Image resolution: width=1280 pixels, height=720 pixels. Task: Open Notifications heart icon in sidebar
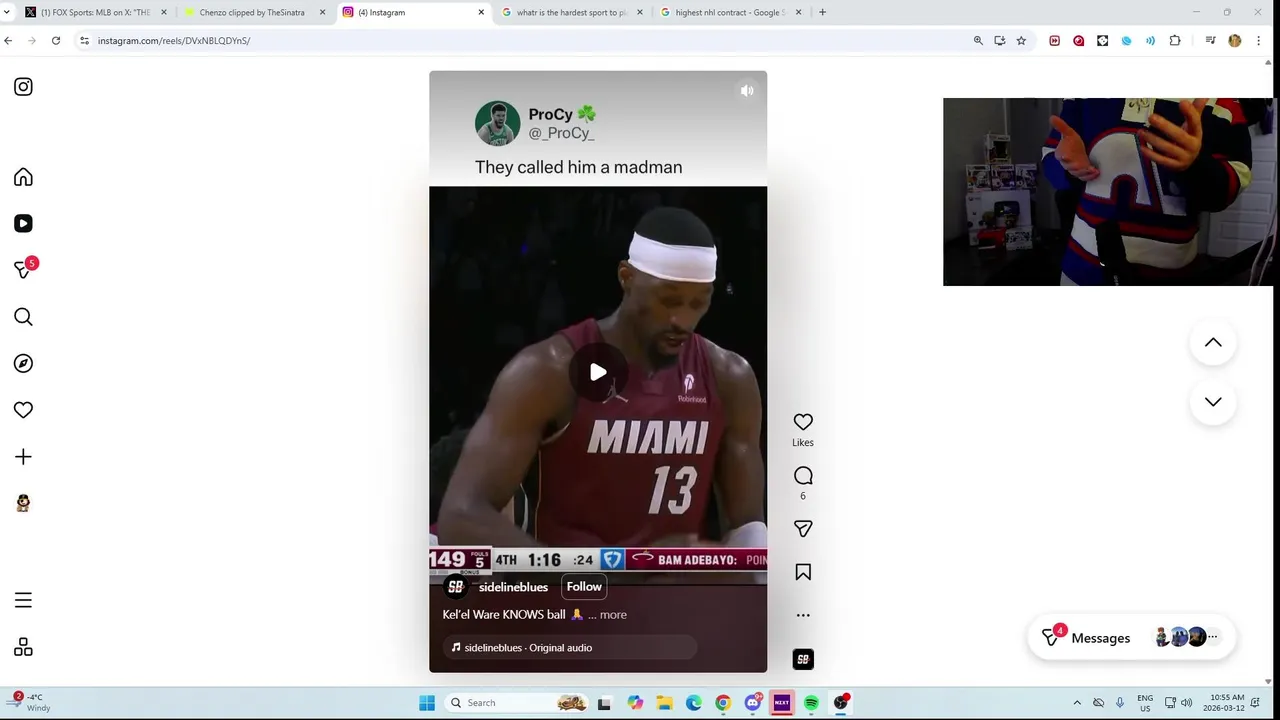coord(23,410)
